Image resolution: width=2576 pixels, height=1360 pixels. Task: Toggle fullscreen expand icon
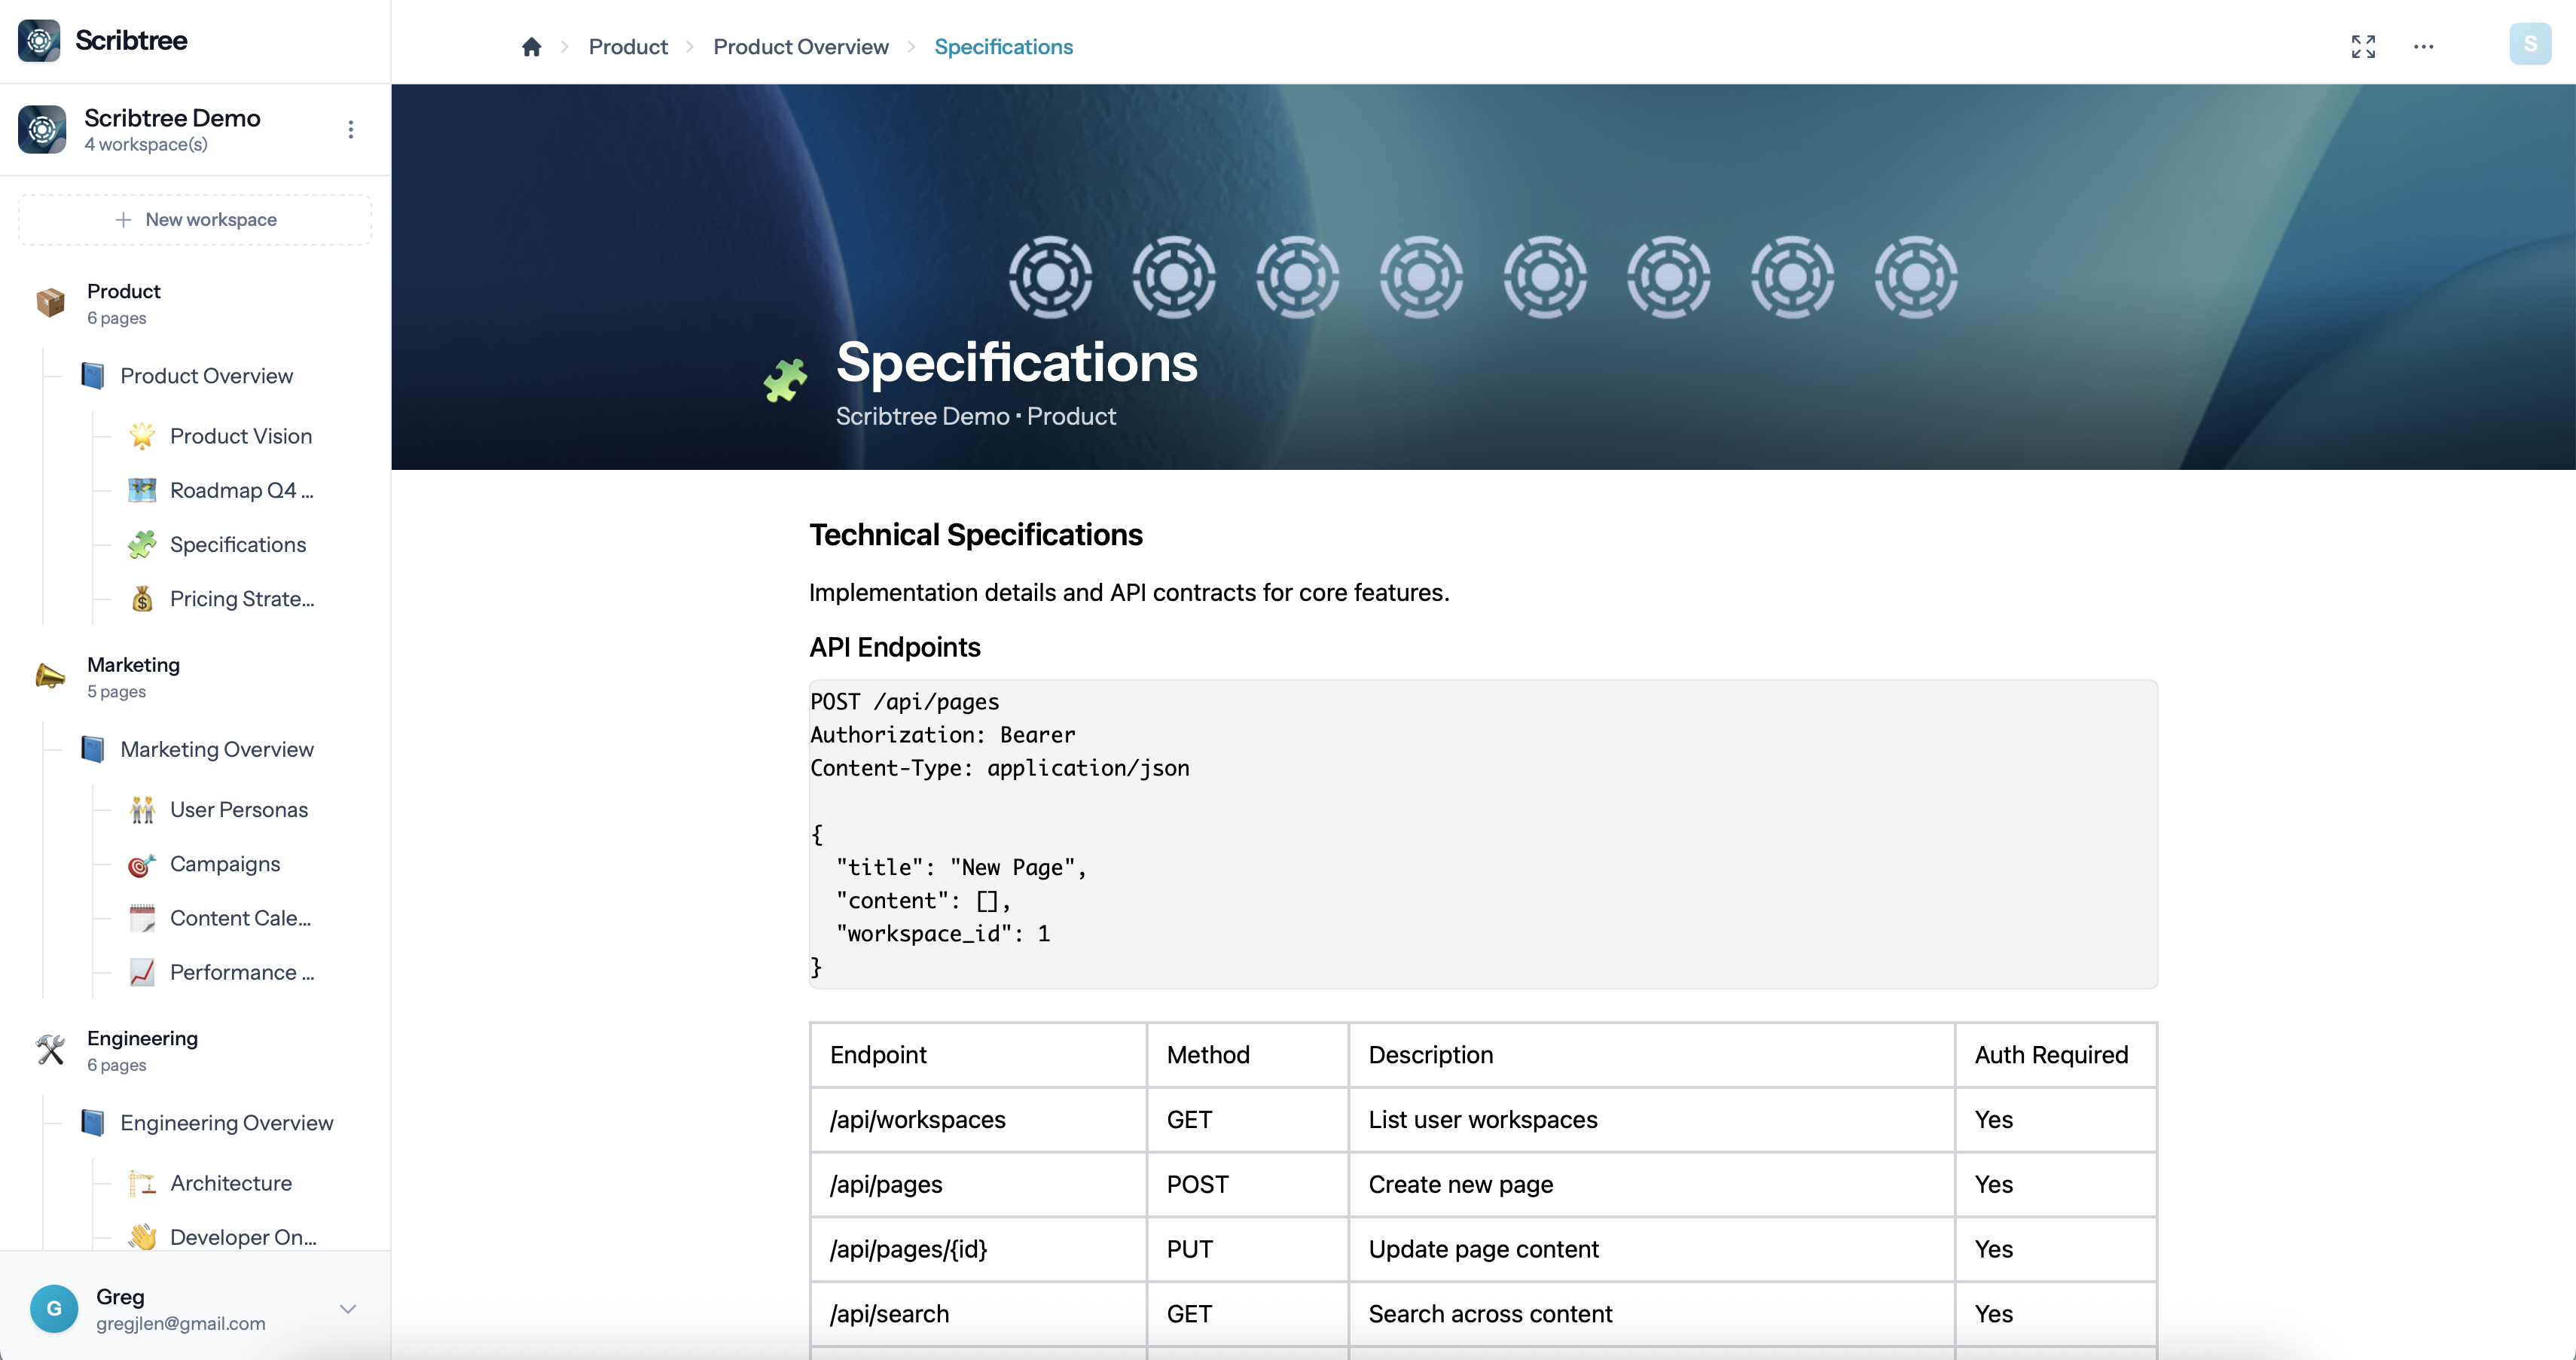pyautogui.click(x=2363, y=47)
